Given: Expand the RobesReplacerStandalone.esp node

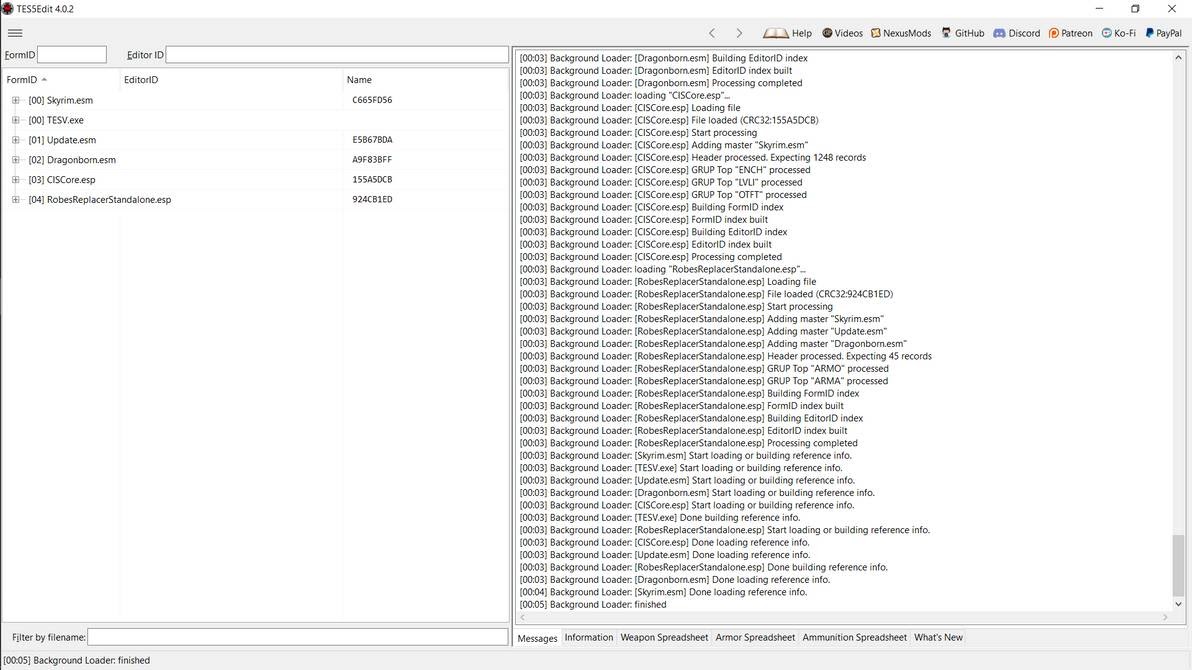Looking at the screenshot, I should [15, 199].
